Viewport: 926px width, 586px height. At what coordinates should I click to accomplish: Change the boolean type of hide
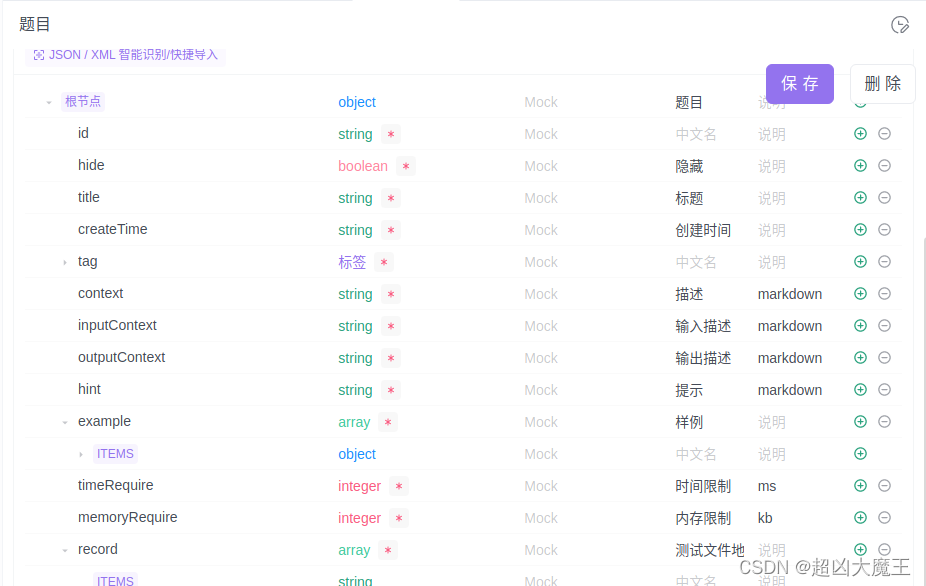point(363,166)
